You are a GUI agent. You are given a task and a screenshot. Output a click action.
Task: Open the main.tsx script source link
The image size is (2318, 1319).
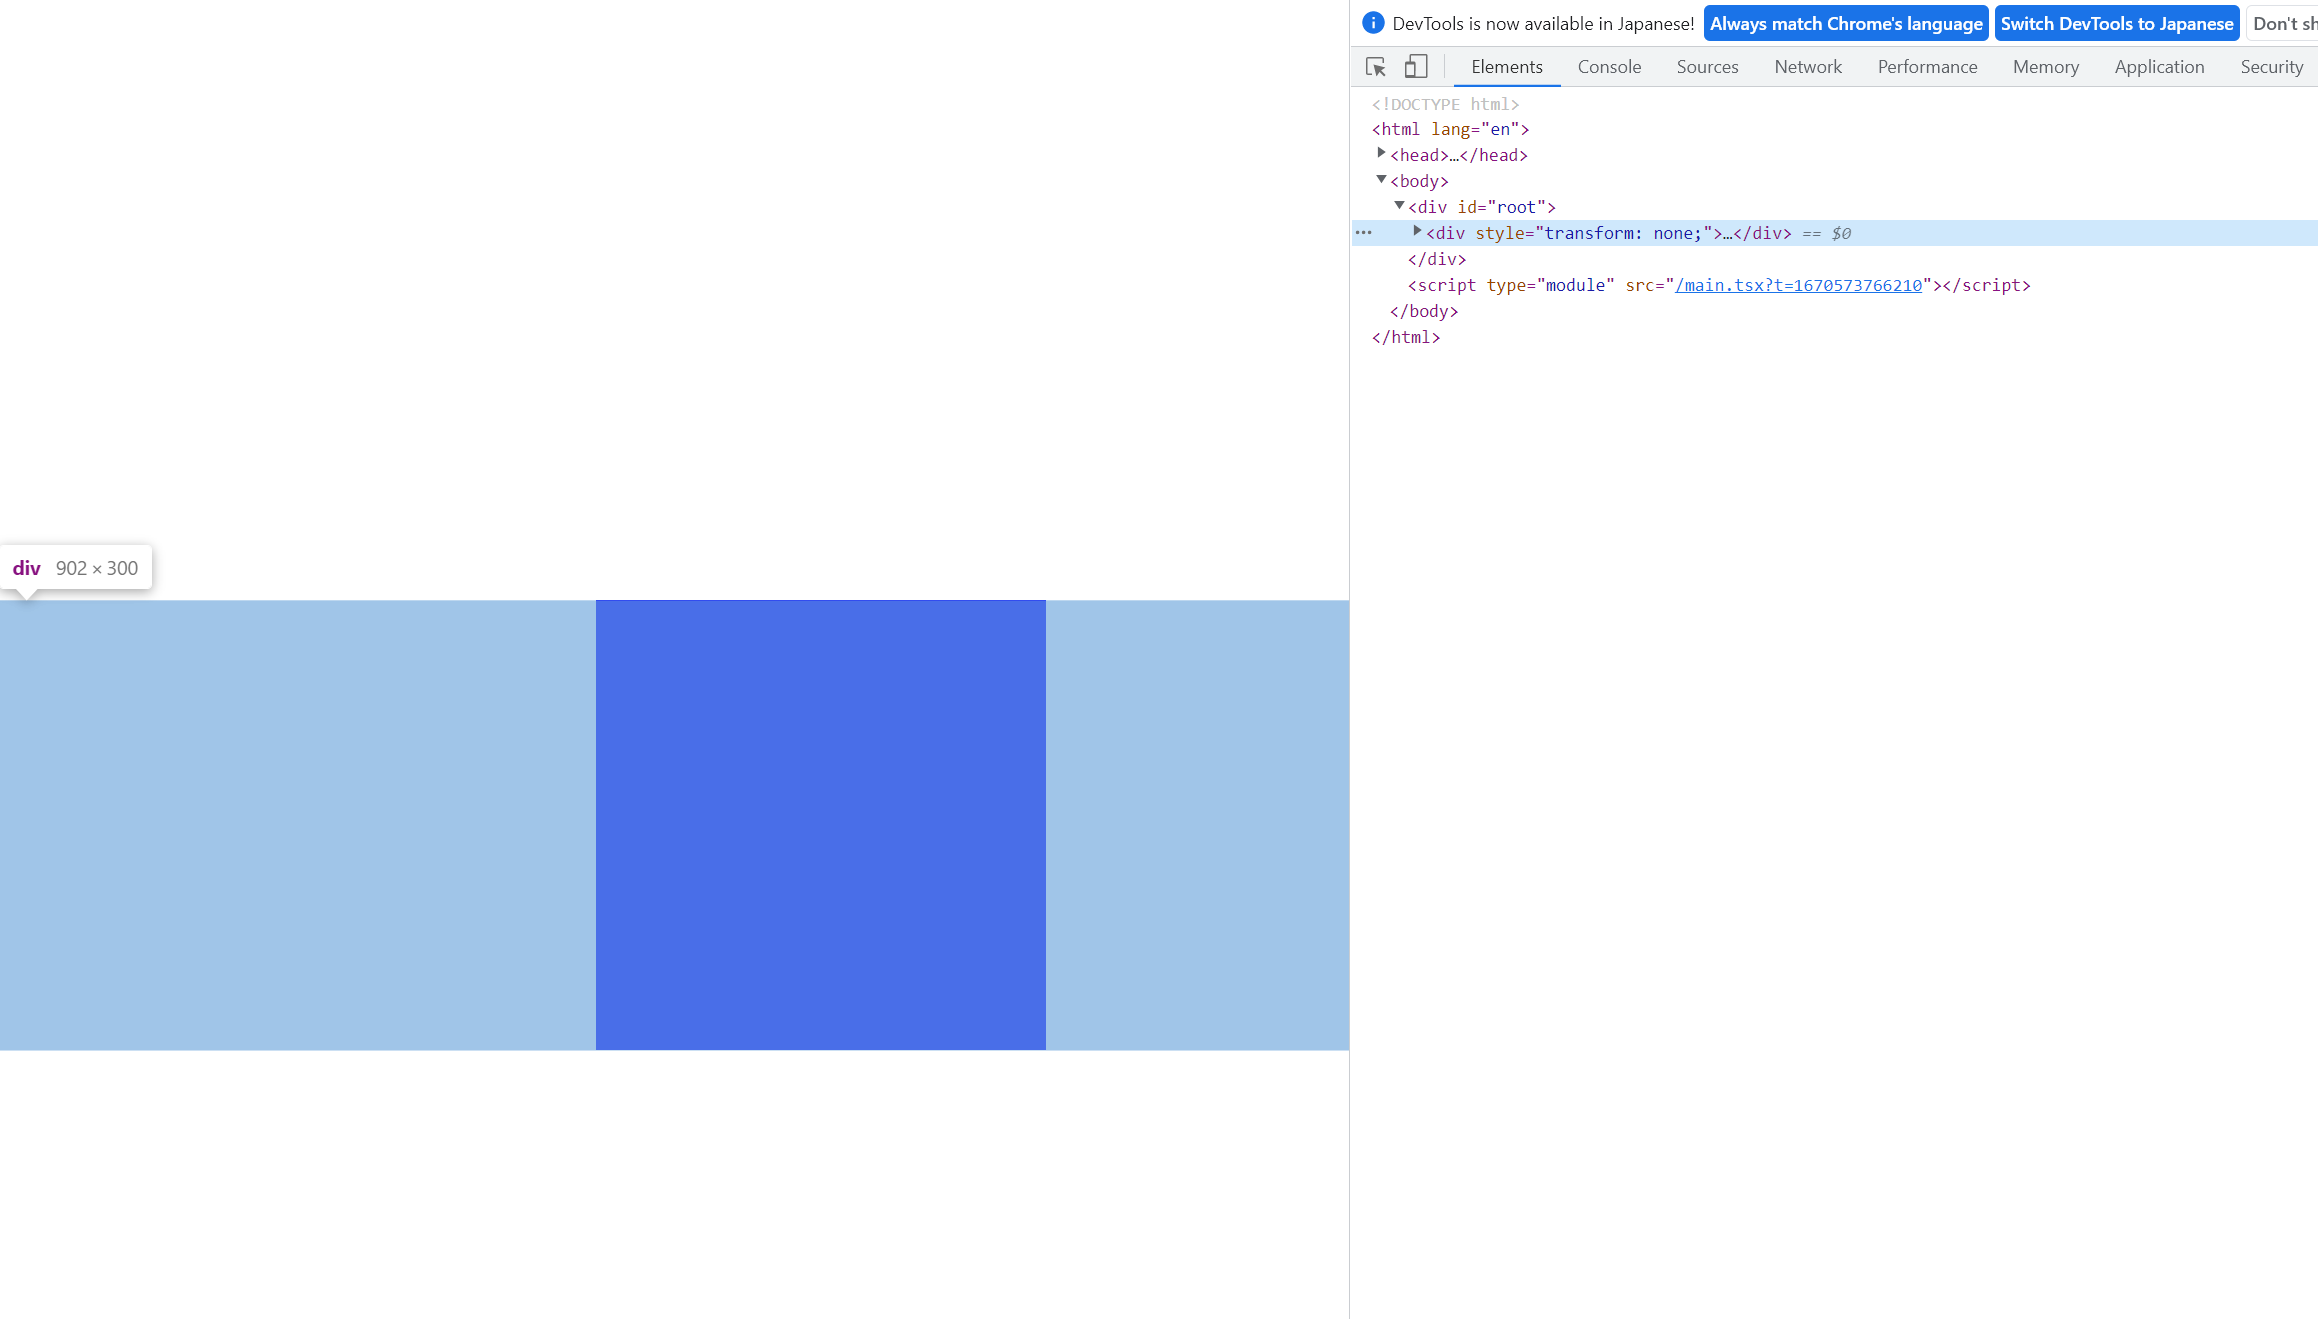click(x=1797, y=286)
